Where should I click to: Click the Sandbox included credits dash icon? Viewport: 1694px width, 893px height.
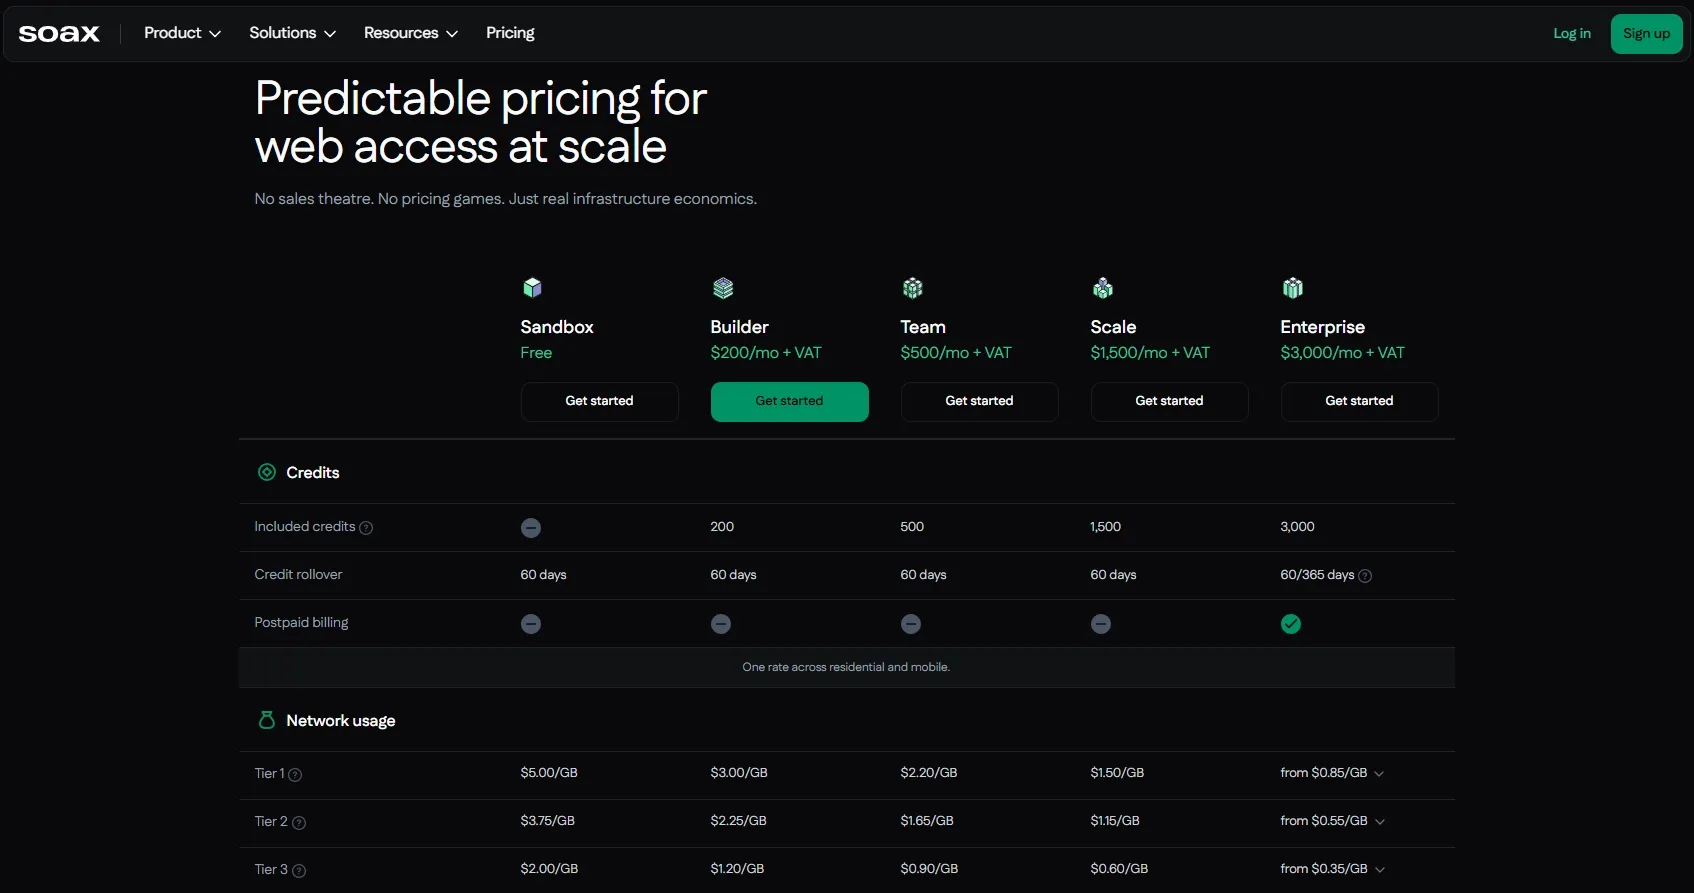(531, 528)
